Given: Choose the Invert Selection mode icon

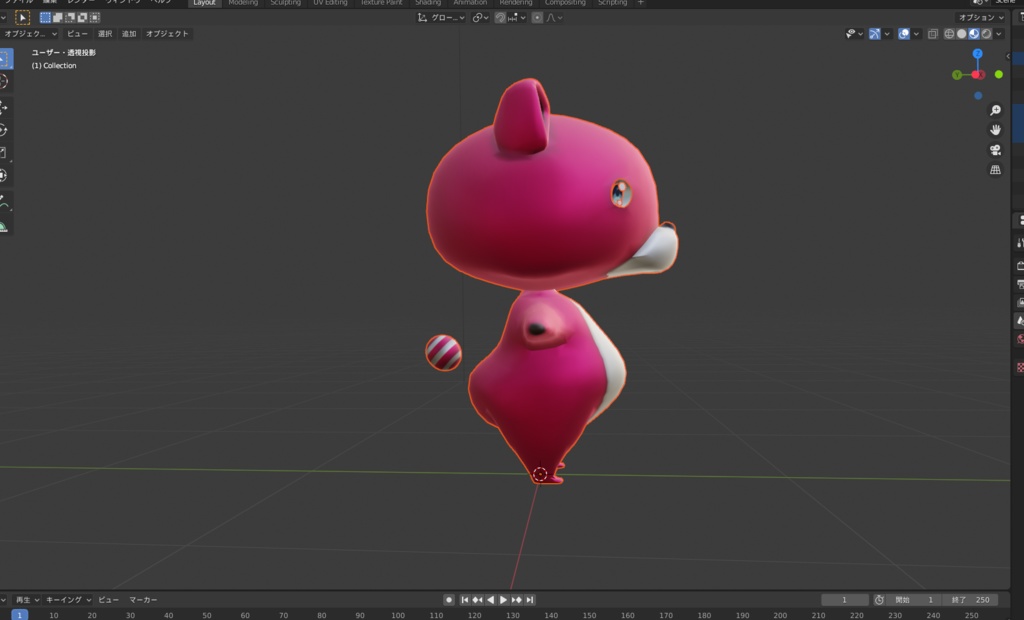Looking at the screenshot, I should (82, 18).
